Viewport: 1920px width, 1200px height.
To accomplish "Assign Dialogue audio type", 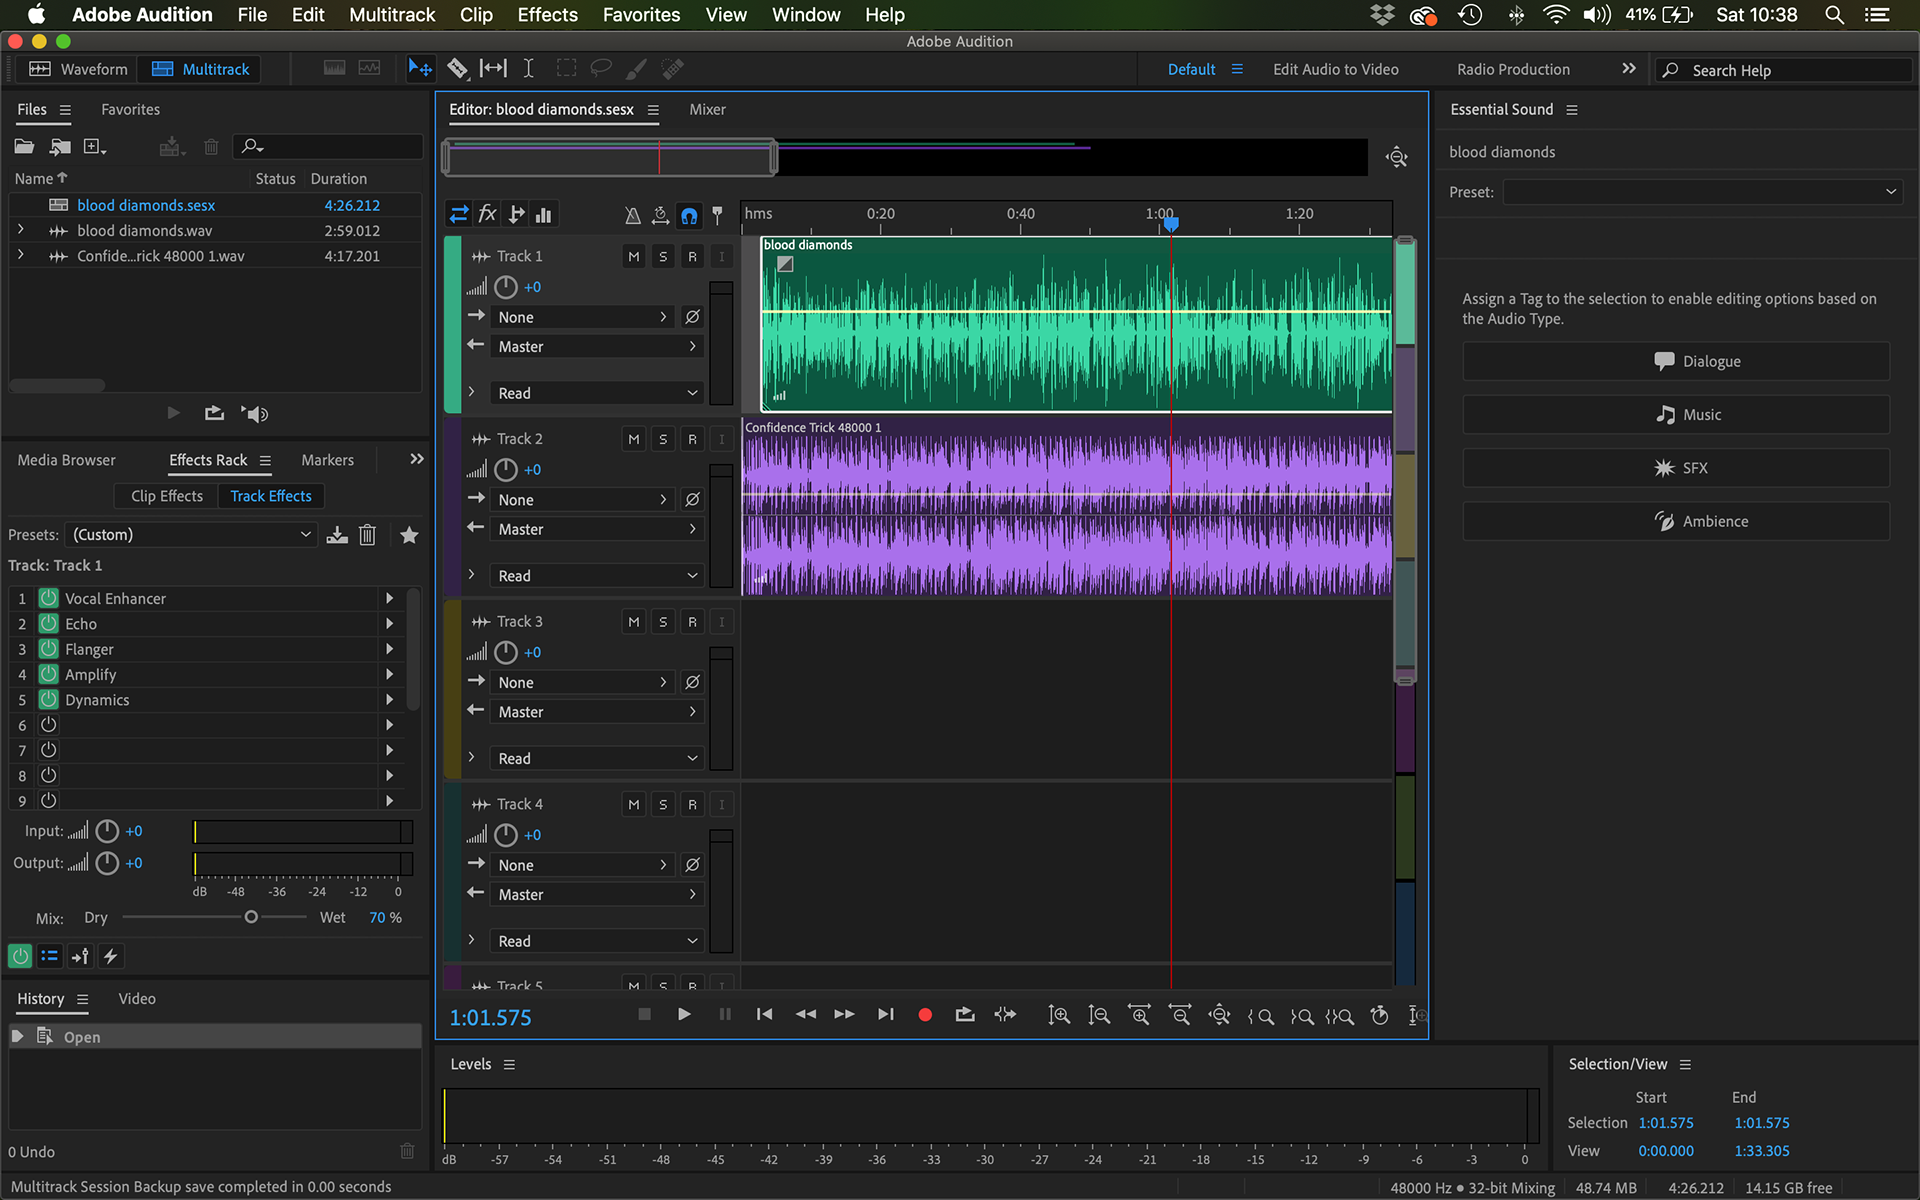I will pos(1676,361).
